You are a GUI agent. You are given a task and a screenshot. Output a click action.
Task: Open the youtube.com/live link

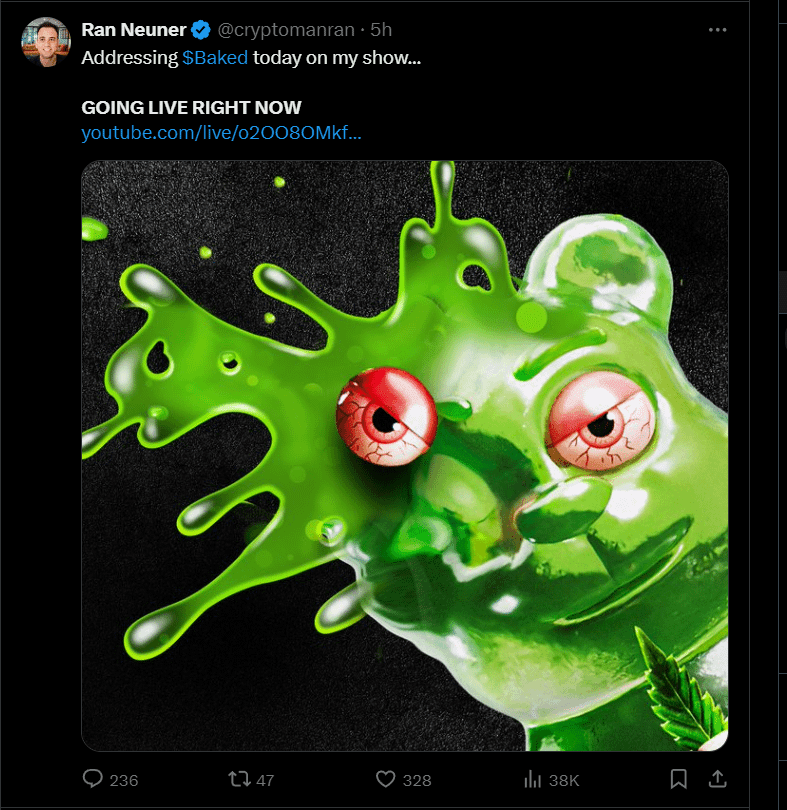(x=221, y=133)
